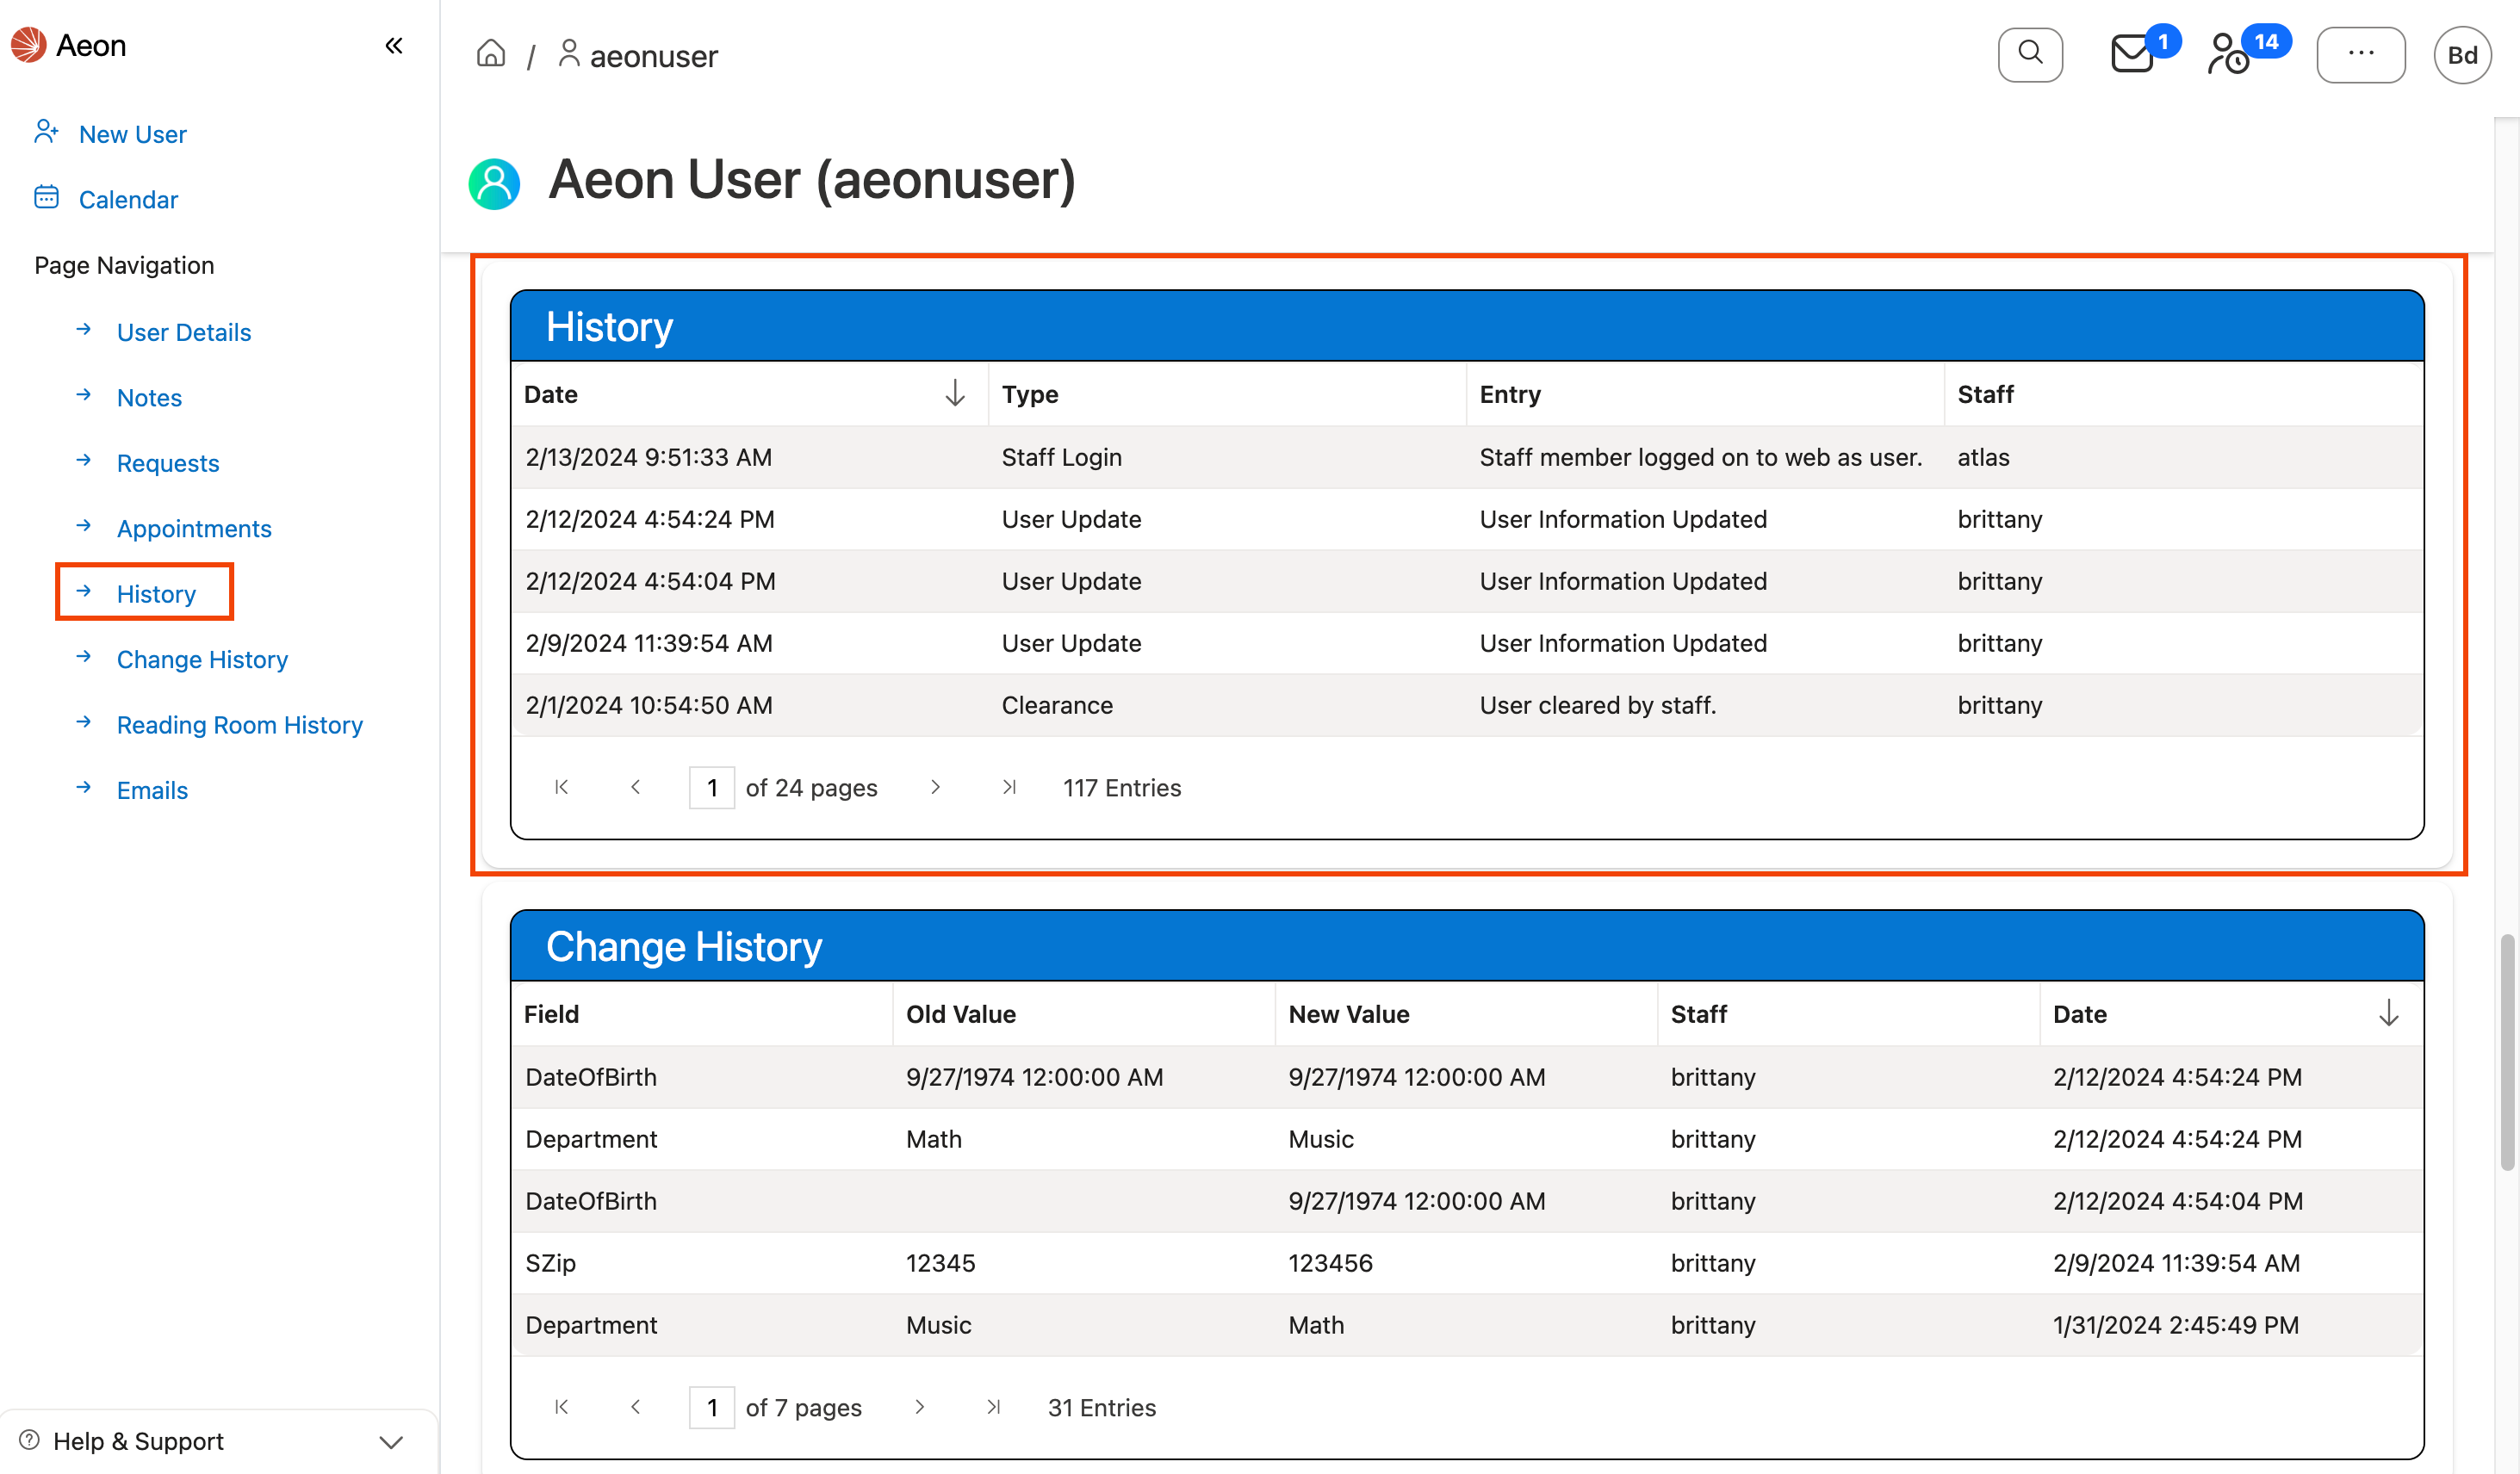
Task: Click the aeonuser breadcrumb label
Action: (653, 55)
